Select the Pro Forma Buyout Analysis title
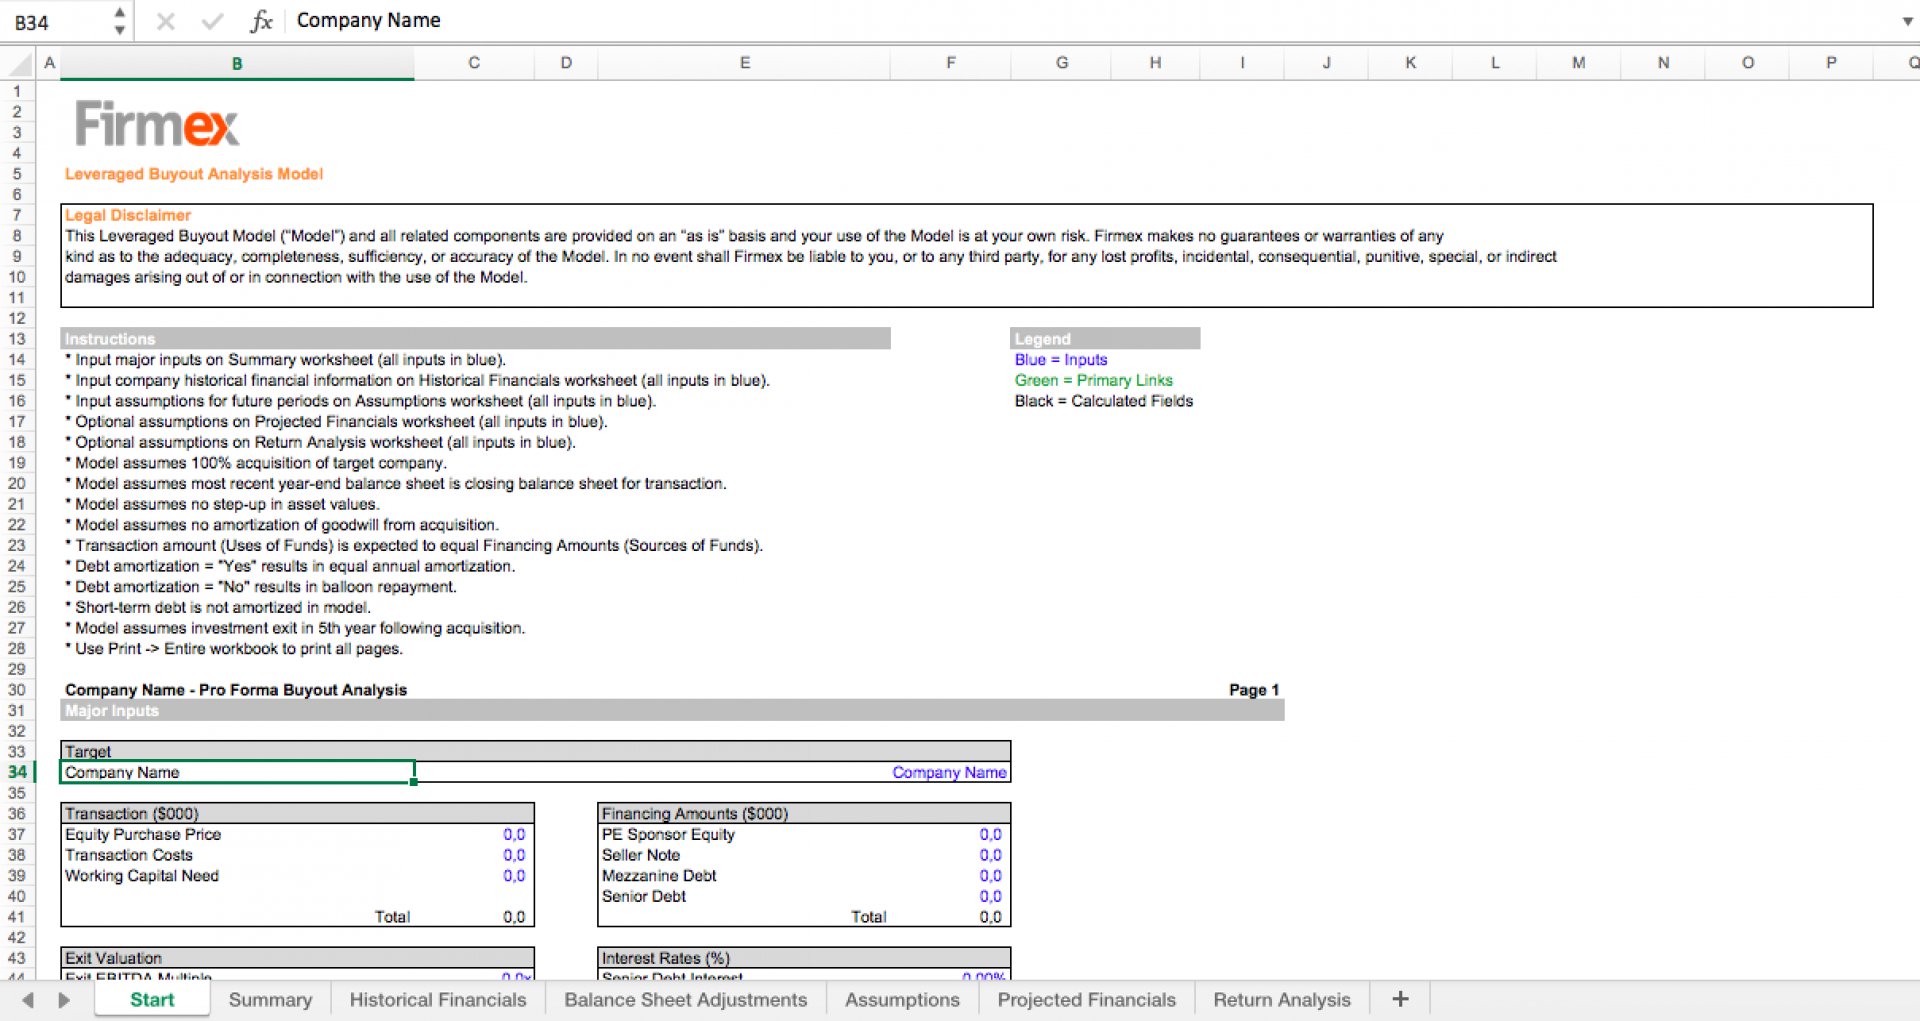 point(236,690)
